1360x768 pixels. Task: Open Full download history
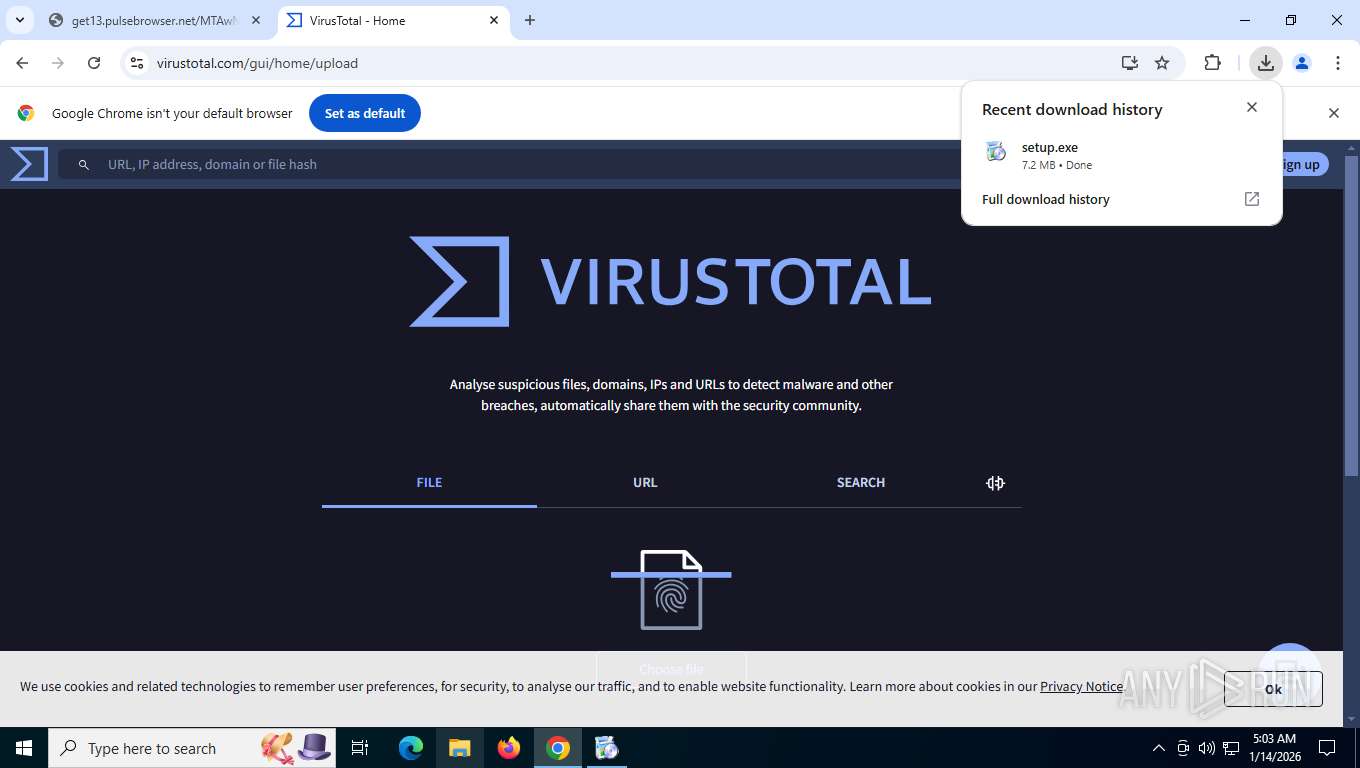(x=1046, y=200)
